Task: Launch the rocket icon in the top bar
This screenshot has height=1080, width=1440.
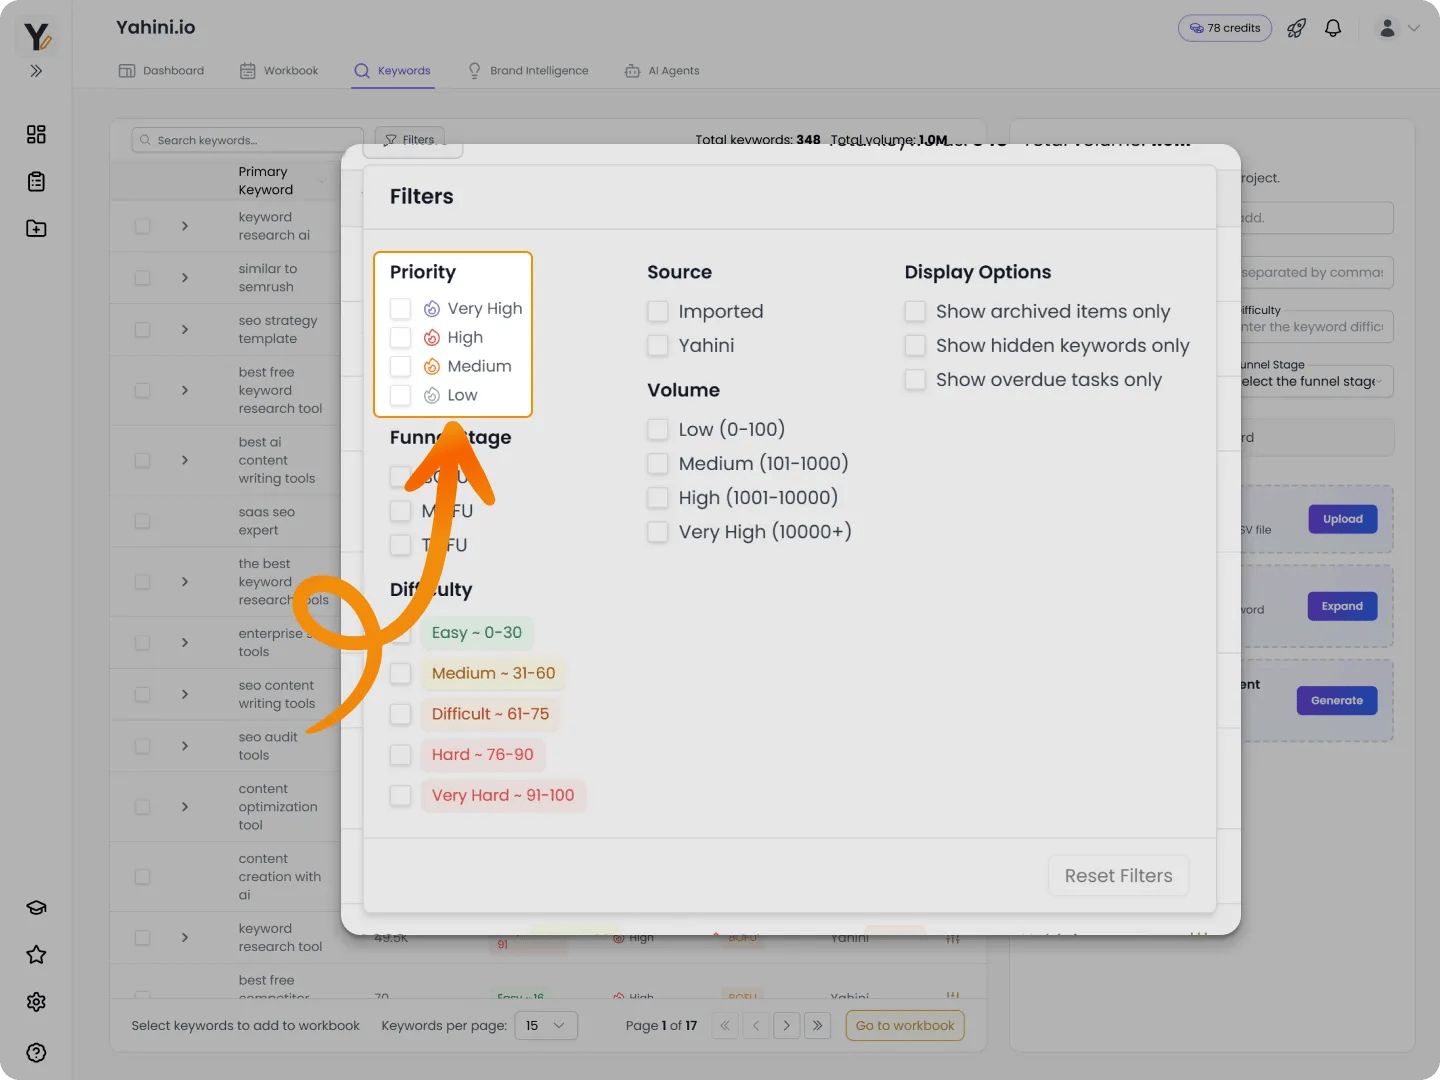Action: click(x=1296, y=28)
